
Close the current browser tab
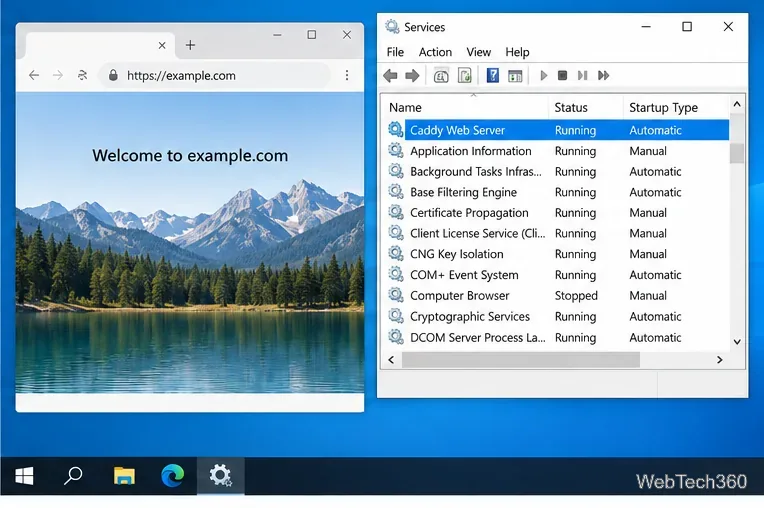162,45
